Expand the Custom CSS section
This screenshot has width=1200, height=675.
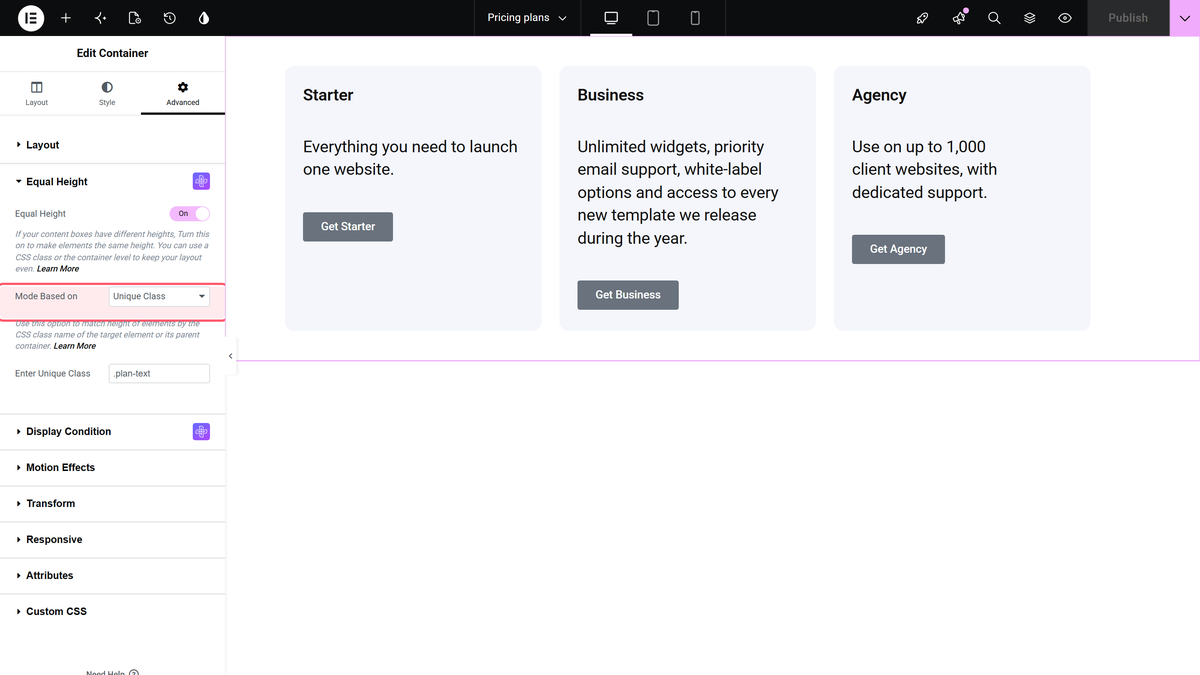[112, 612]
